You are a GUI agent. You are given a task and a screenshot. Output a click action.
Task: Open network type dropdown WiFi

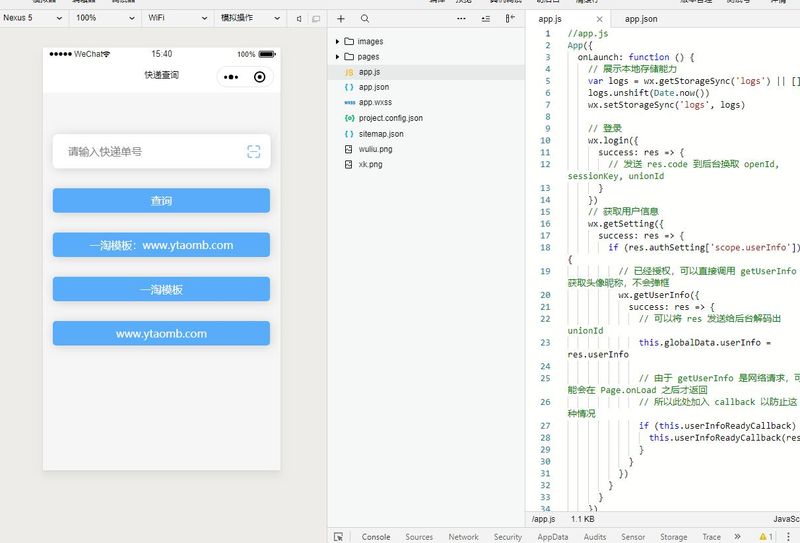178,18
